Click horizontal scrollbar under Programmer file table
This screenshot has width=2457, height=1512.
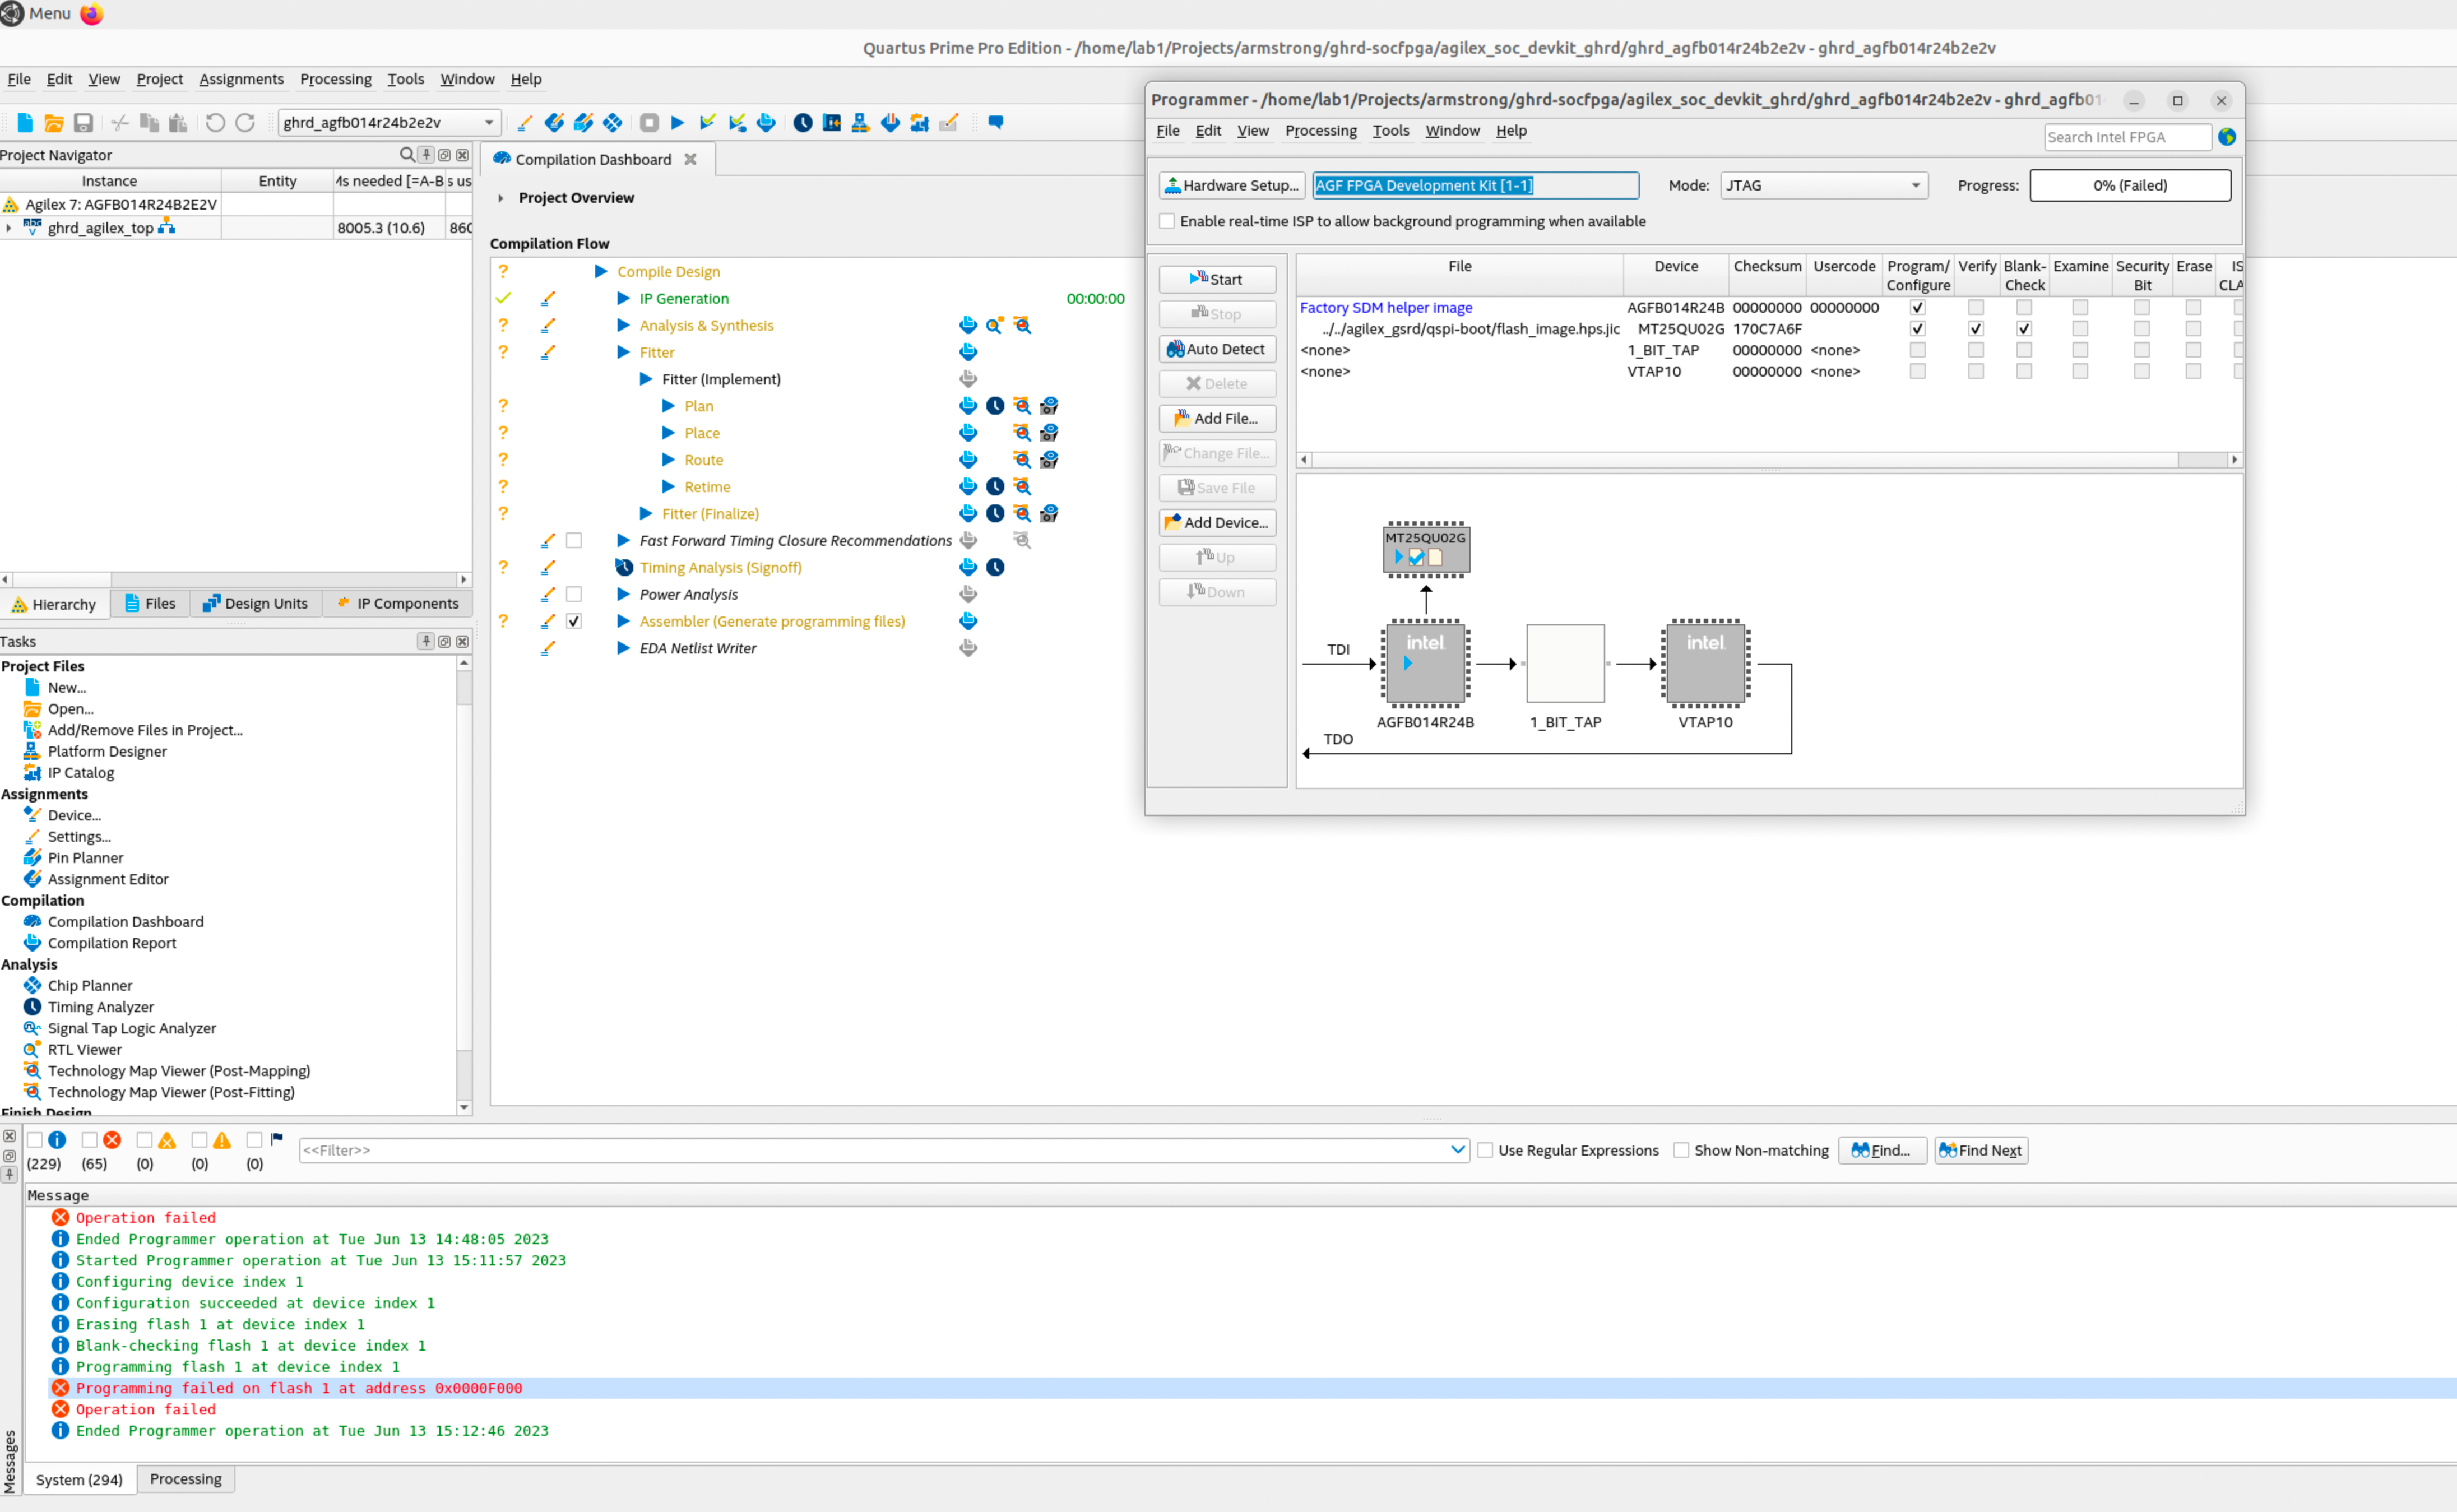[x=1769, y=460]
